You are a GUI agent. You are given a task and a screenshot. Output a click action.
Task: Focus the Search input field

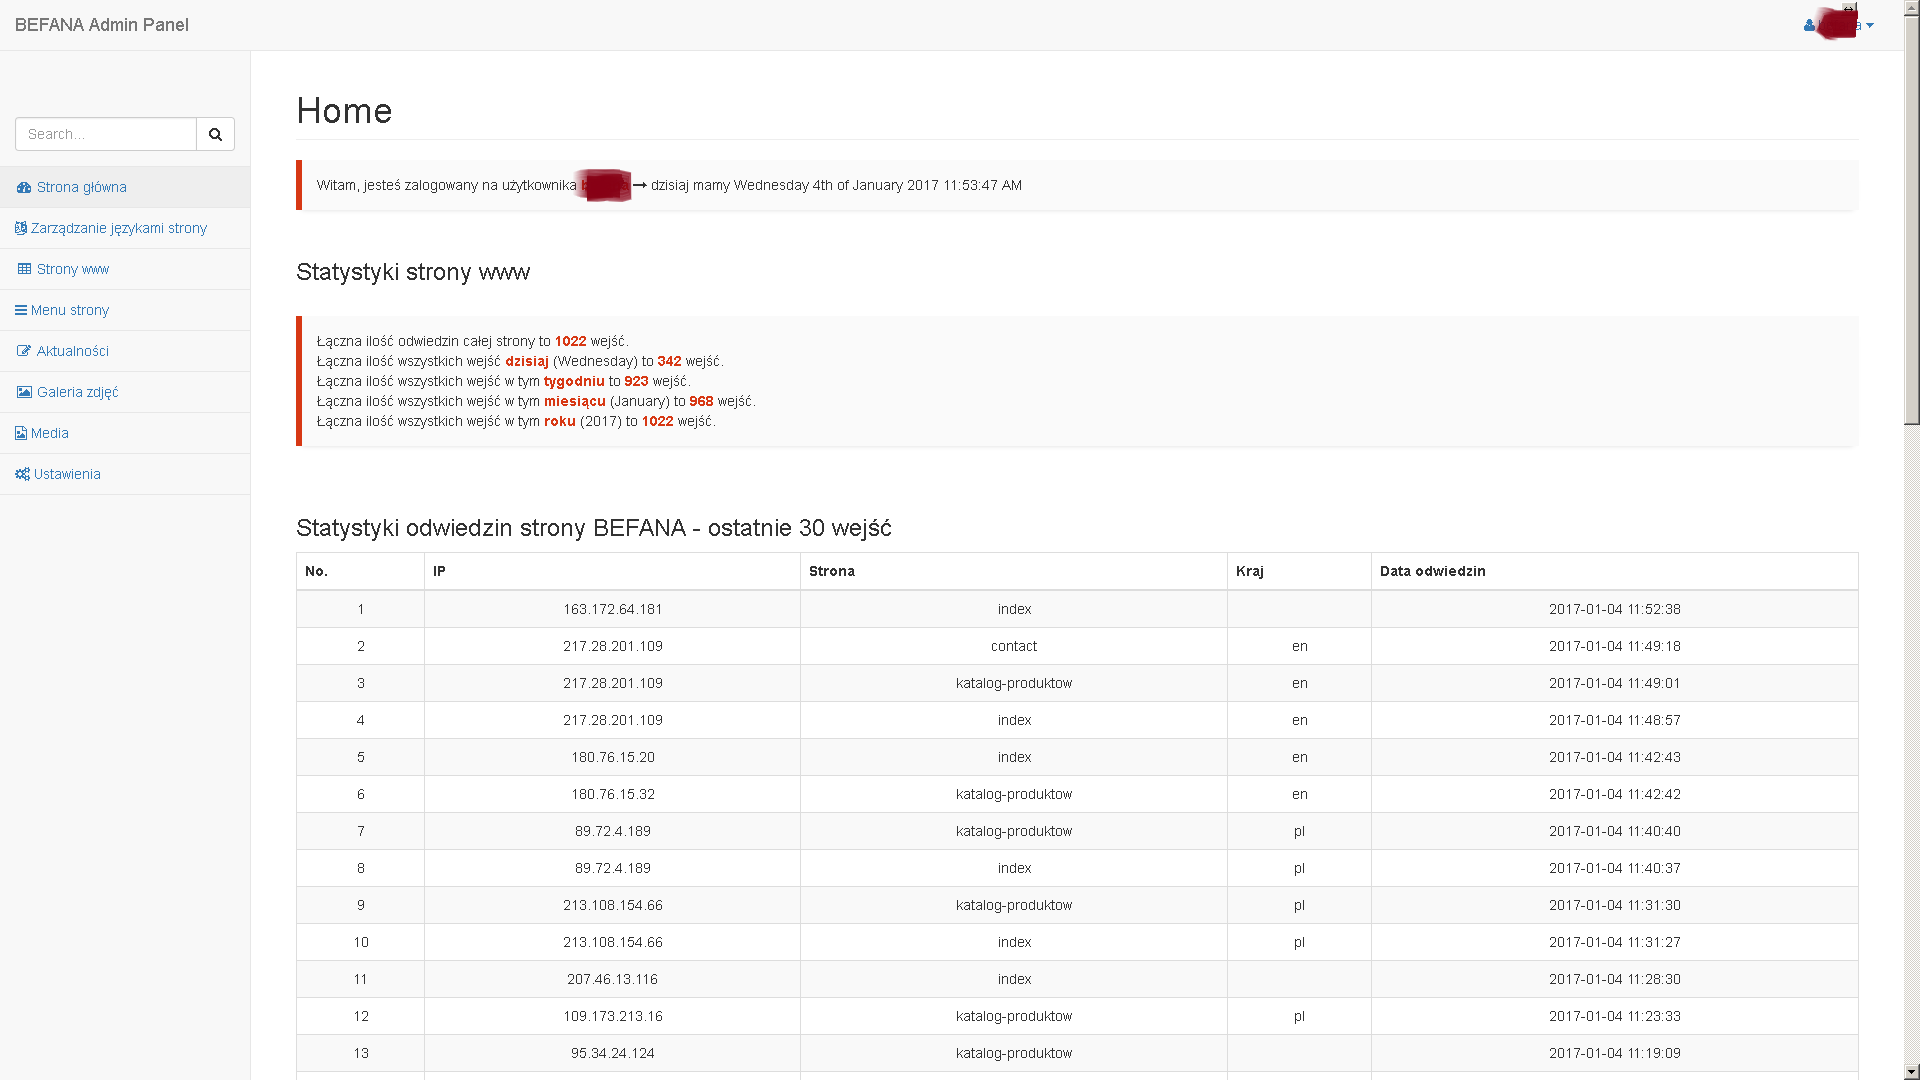(106, 134)
